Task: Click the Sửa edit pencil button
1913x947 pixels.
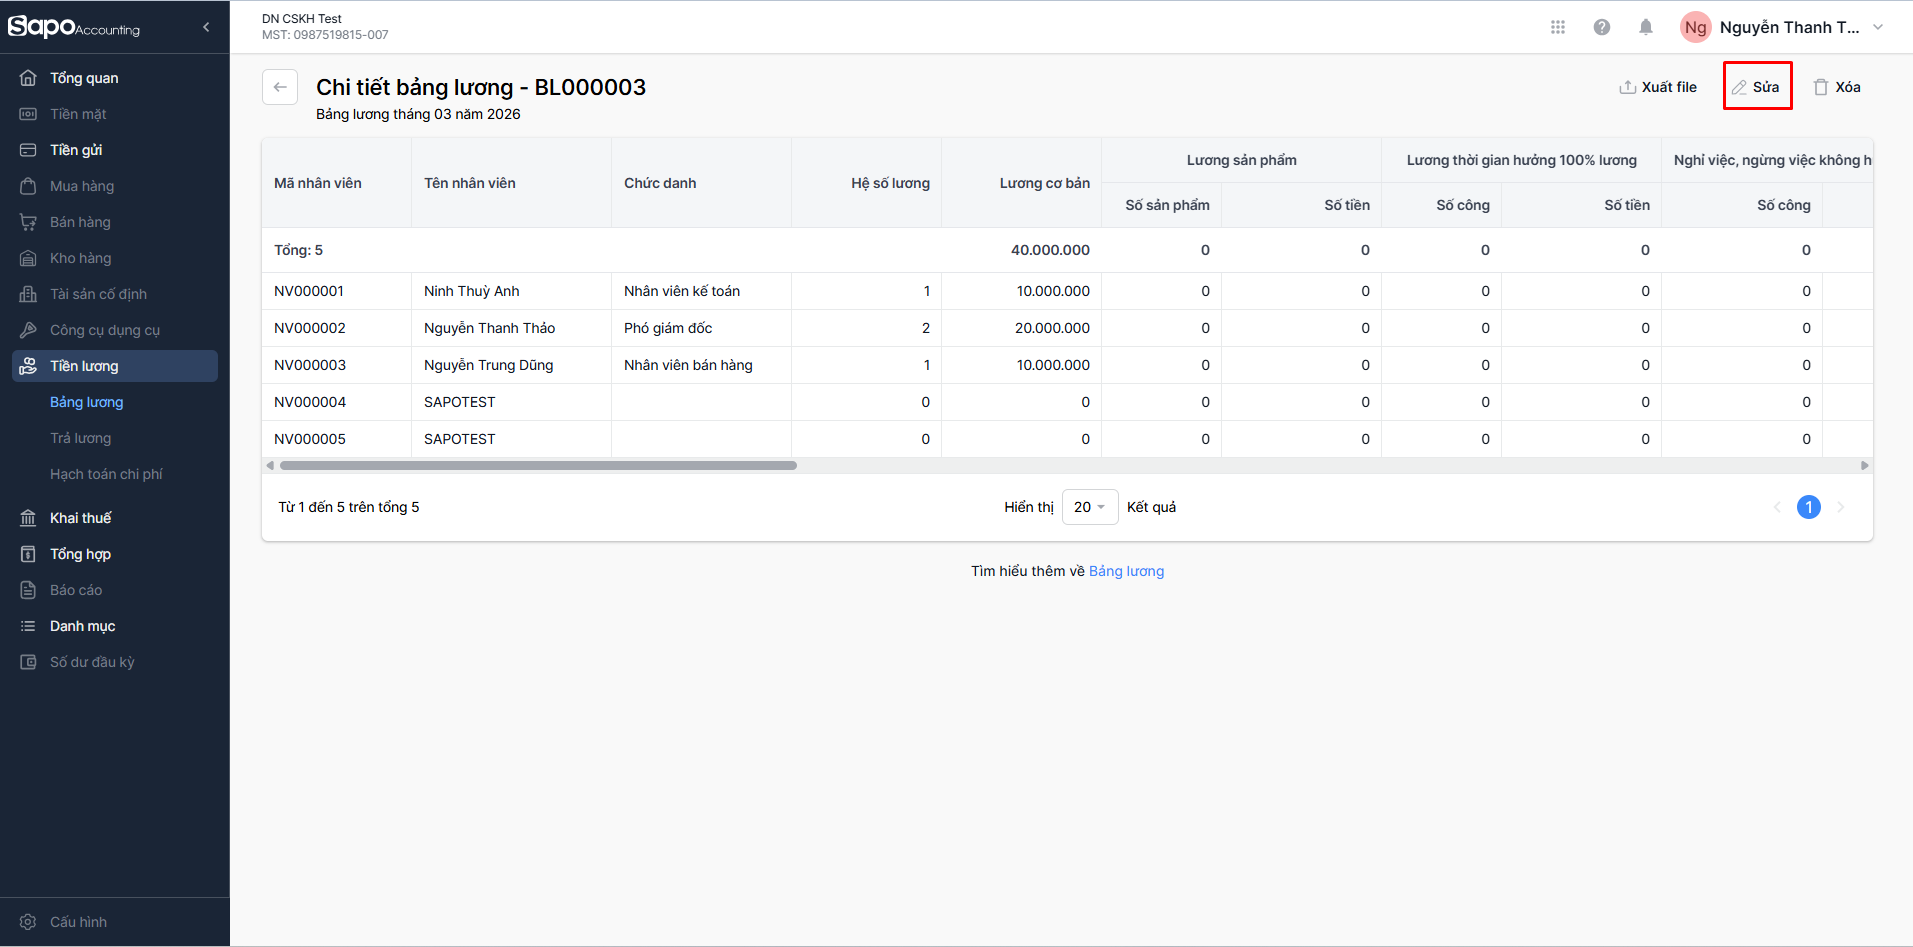Action: coord(1757,87)
